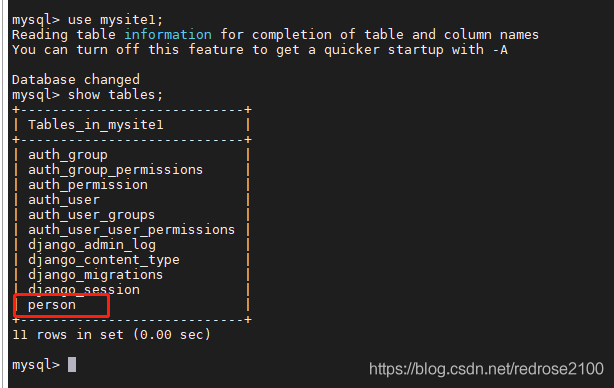Image resolution: width=614 pixels, height=388 pixels.
Task: Select django_migrations table entry
Action: click(x=96, y=275)
